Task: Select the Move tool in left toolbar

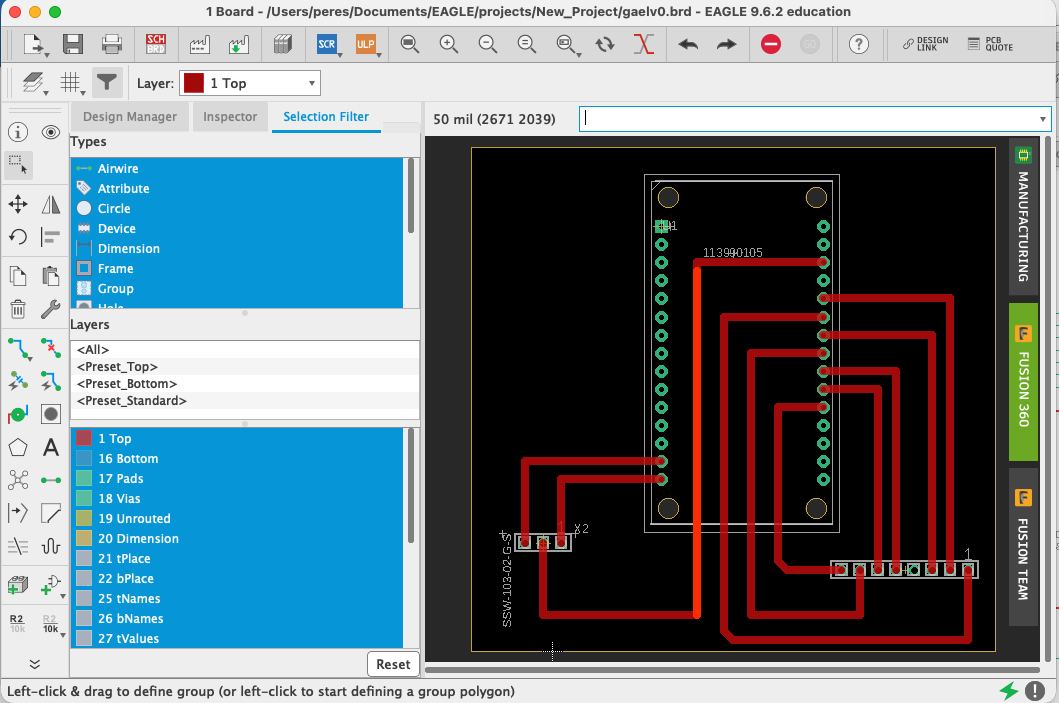Action: pos(18,204)
